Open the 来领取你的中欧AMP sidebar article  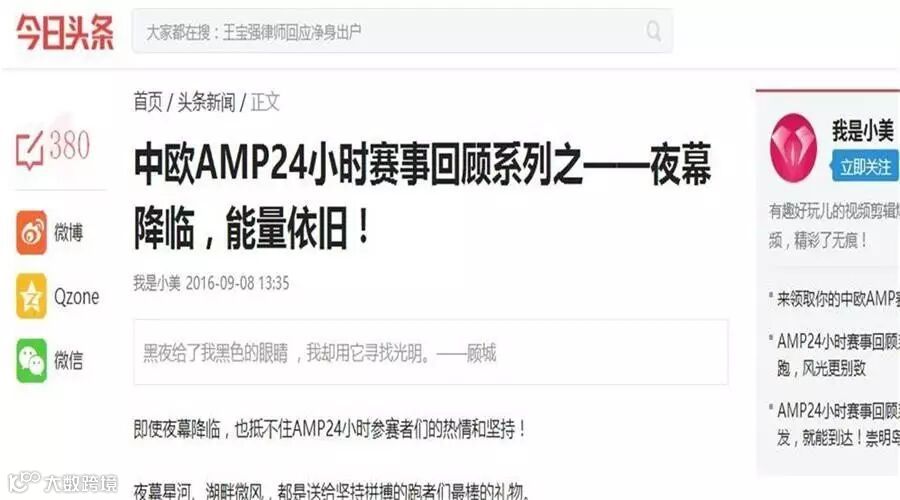(x=838, y=299)
